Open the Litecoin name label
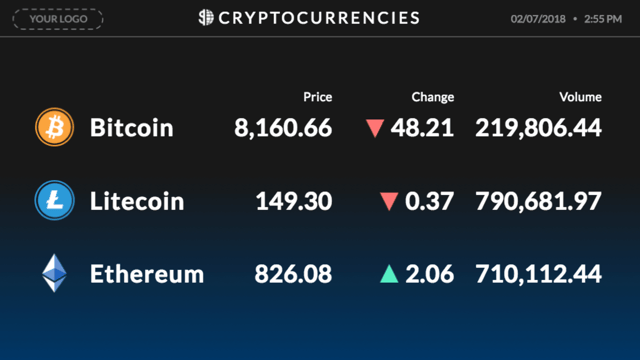The width and height of the screenshot is (640, 360). click(137, 201)
